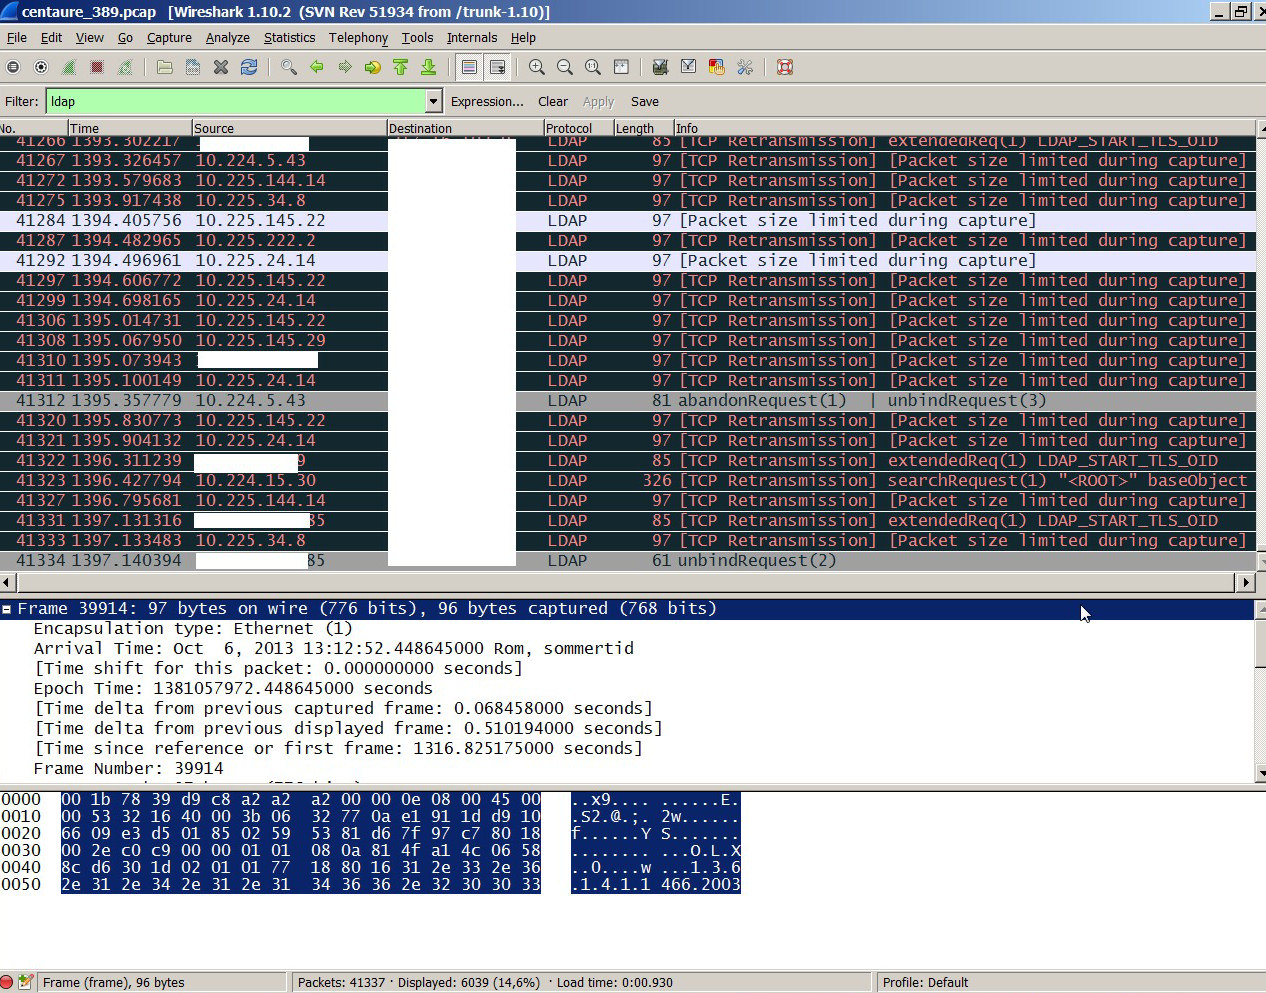1266x993 pixels.
Task: Edit capture filters icon
Action: point(660,67)
